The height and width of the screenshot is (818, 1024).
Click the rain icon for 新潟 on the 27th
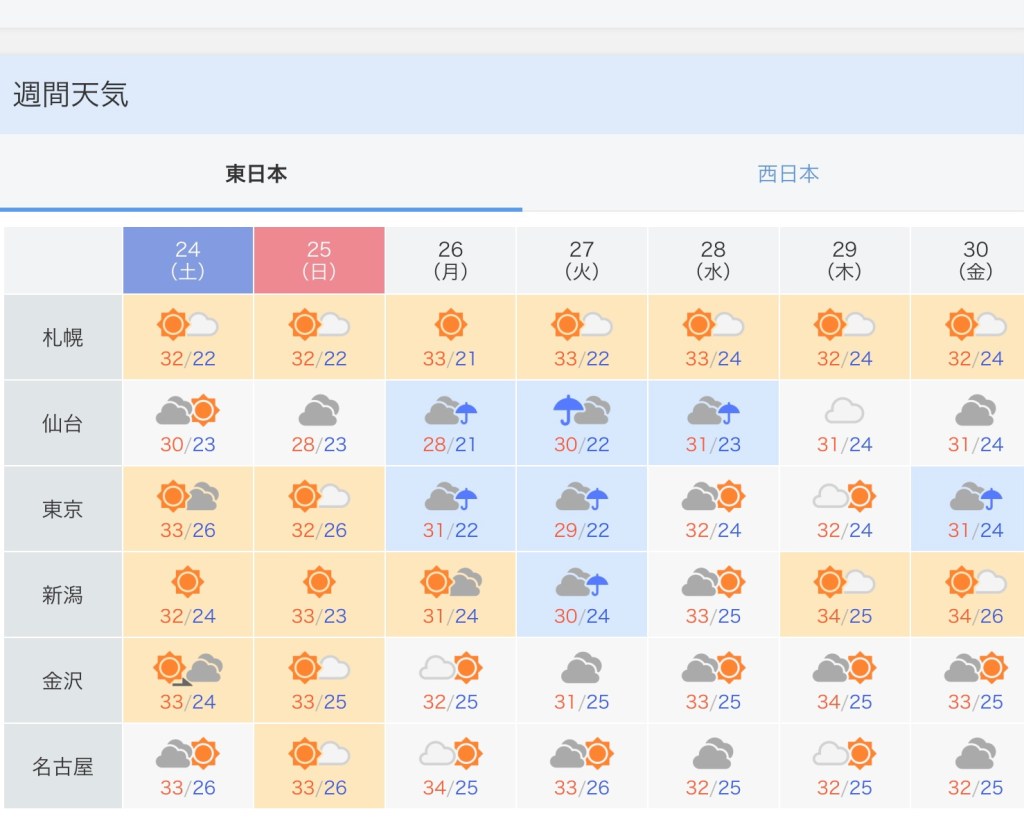581,582
